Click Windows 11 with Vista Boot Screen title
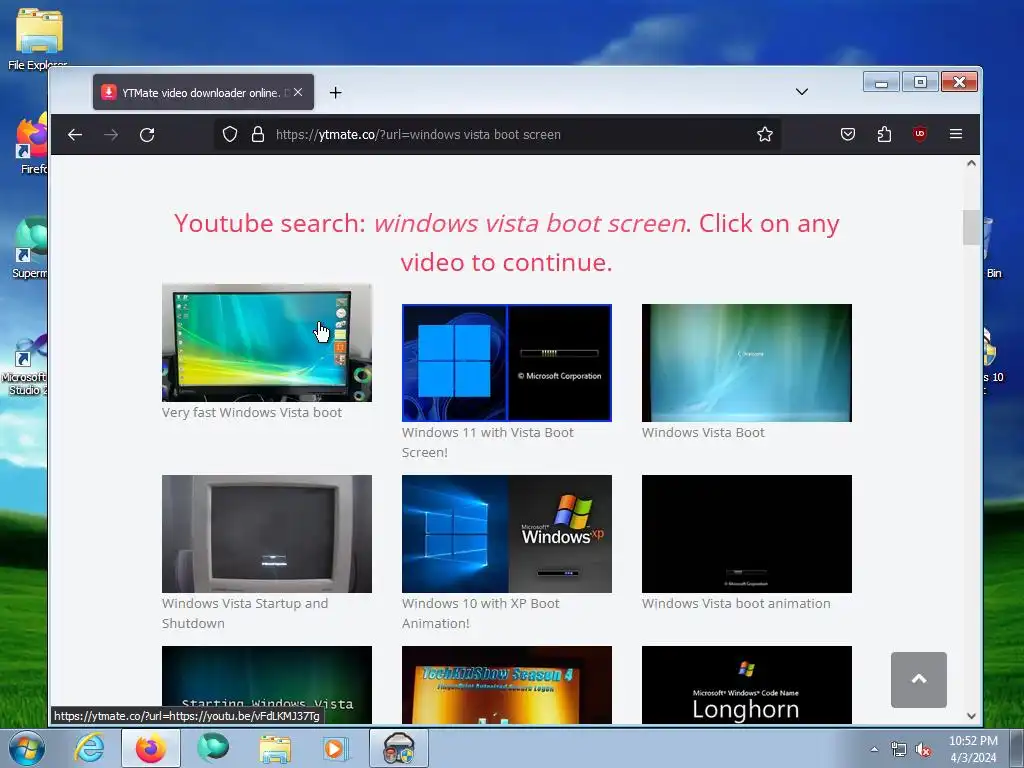 click(x=488, y=442)
